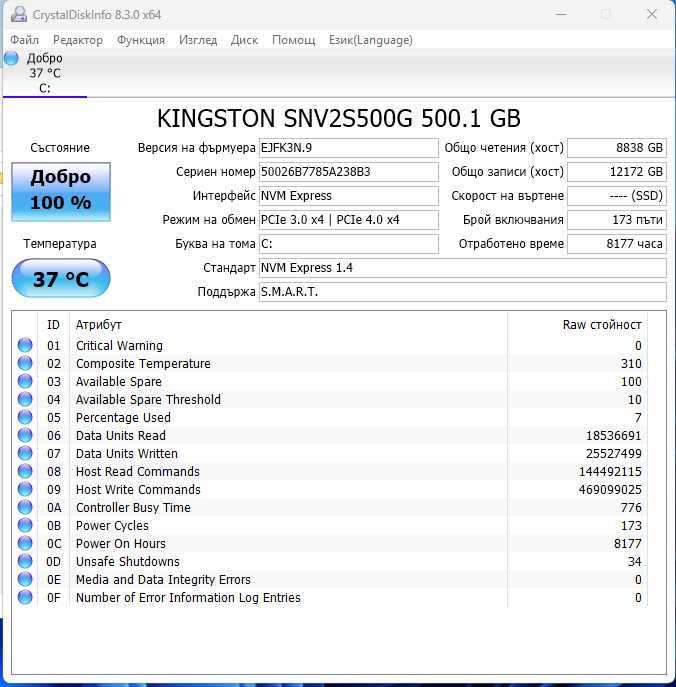Open the Помощ menu
The image size is (676, 687).
coord(294,40)
